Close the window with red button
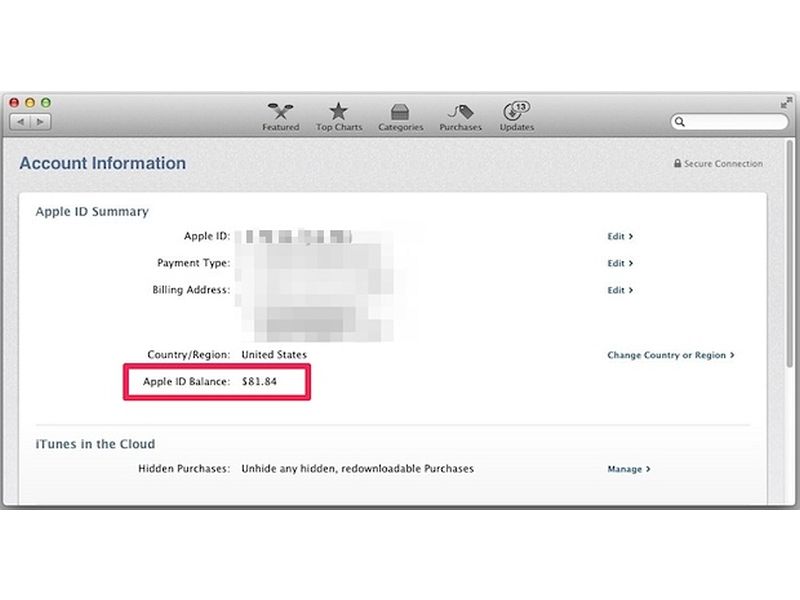The height and width of the screenshot is (600, 800). pyautogui.click(x=14, y=103)
